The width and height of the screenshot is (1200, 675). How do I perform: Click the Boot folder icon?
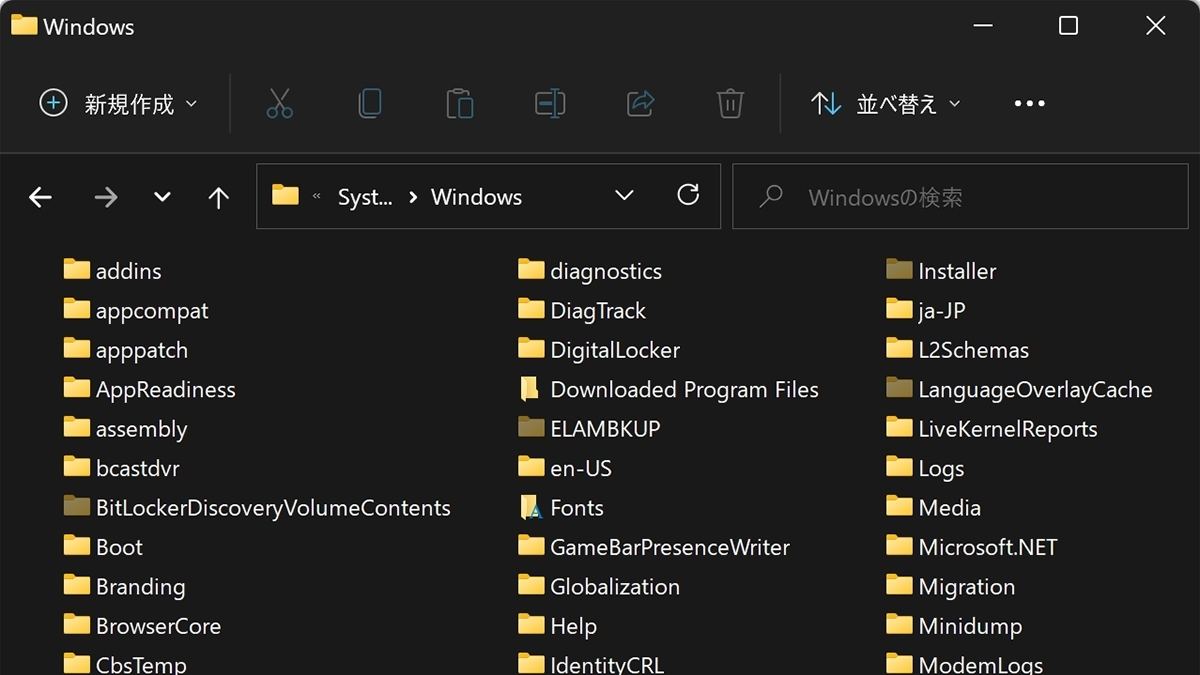point(77,546)
